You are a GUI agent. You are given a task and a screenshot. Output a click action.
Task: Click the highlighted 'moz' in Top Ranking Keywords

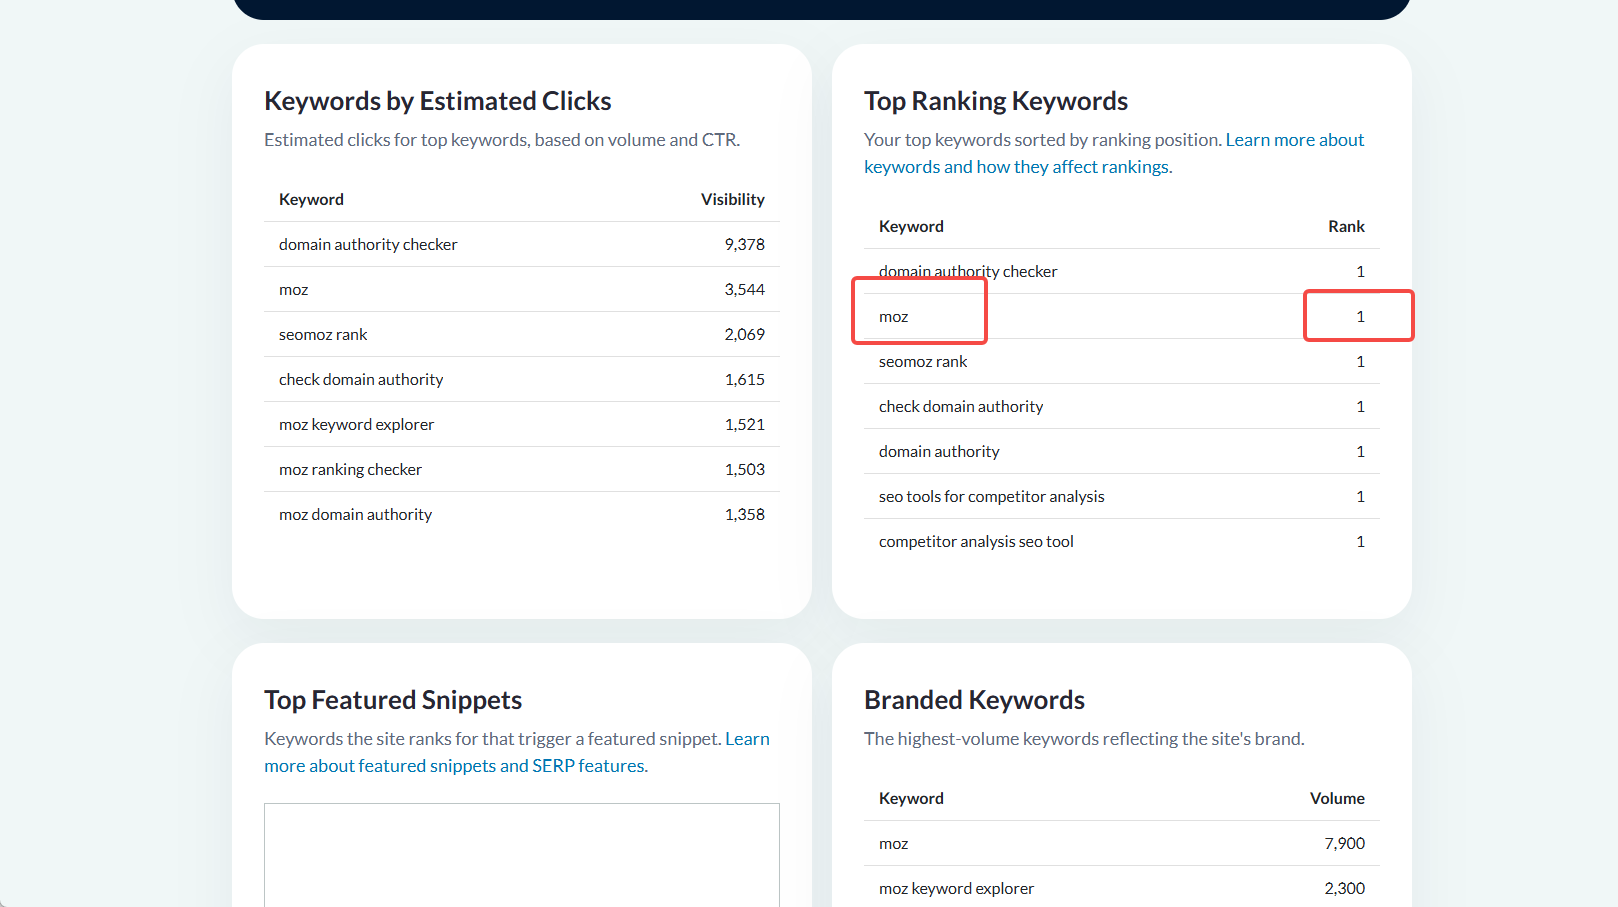894,317
